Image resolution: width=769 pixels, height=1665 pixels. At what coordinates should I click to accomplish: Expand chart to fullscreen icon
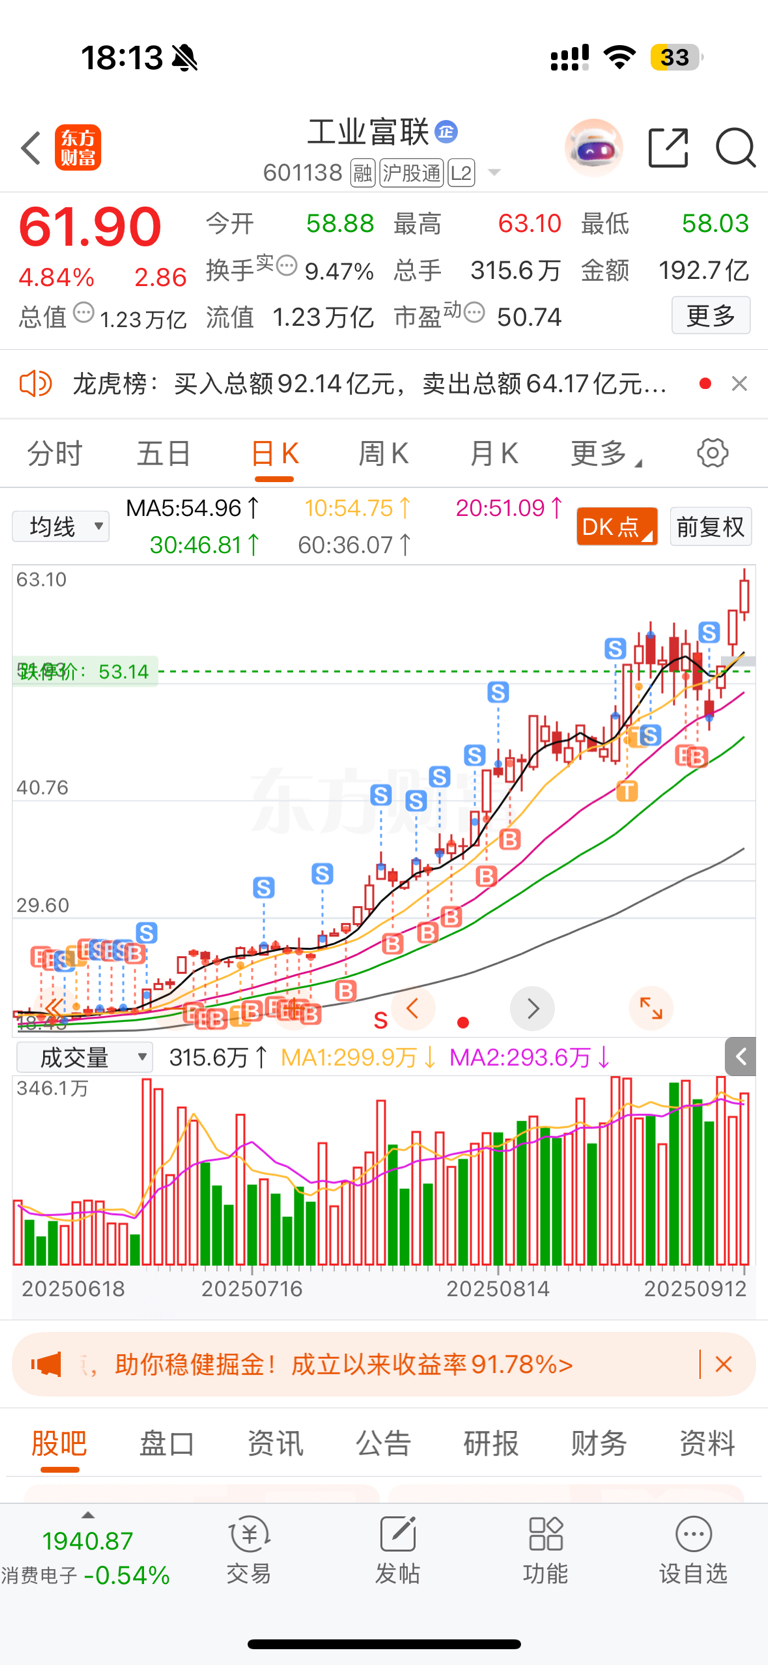(x=651, y=1008)
